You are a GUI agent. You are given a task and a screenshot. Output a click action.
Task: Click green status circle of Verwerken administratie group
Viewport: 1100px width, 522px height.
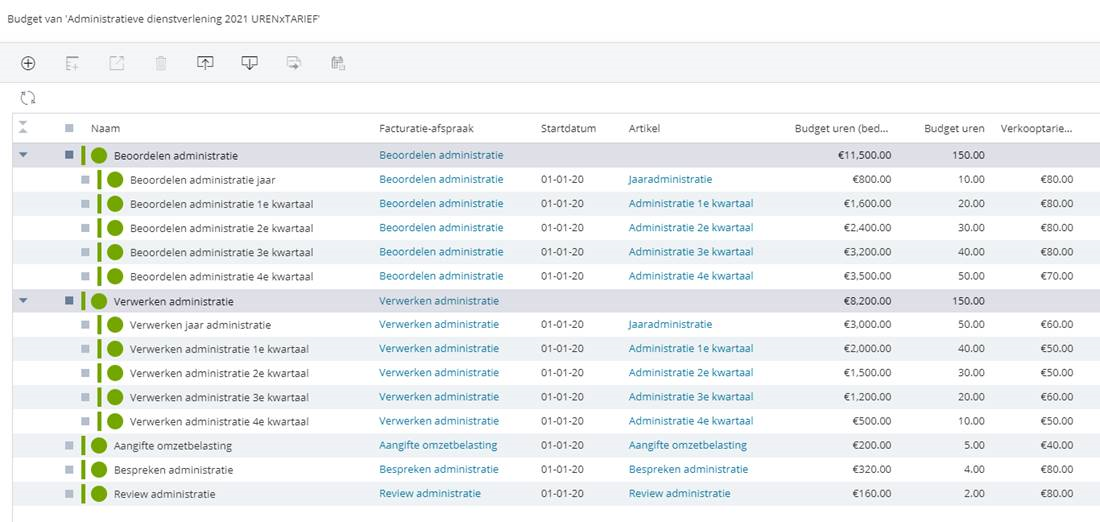tap(99, 301)
